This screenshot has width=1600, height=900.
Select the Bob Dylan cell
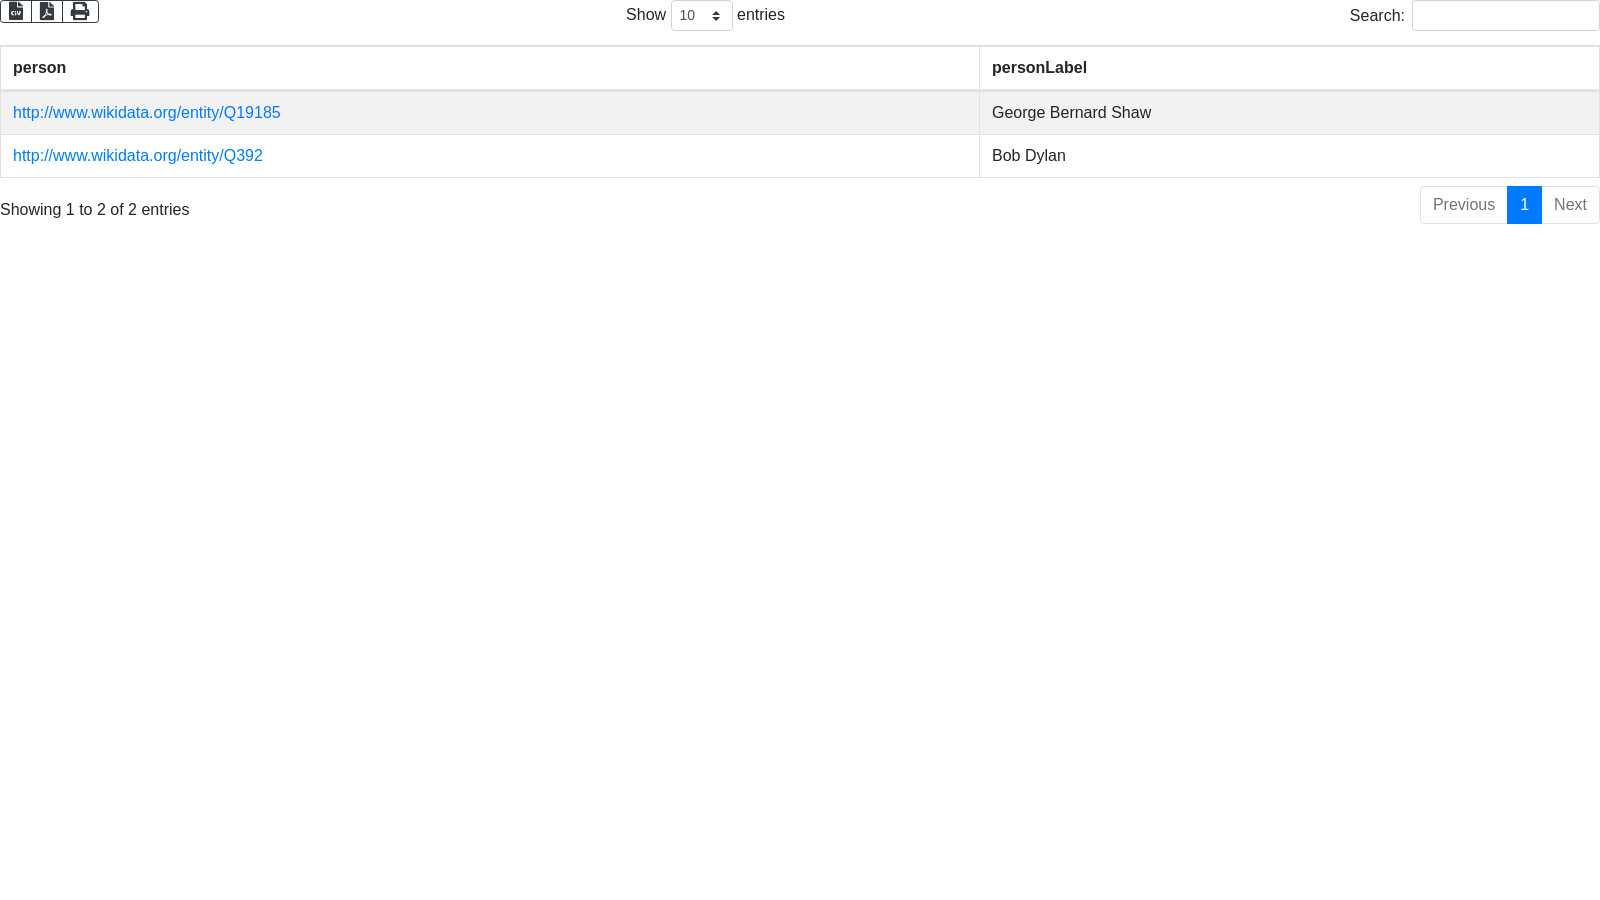point(1029,156)
